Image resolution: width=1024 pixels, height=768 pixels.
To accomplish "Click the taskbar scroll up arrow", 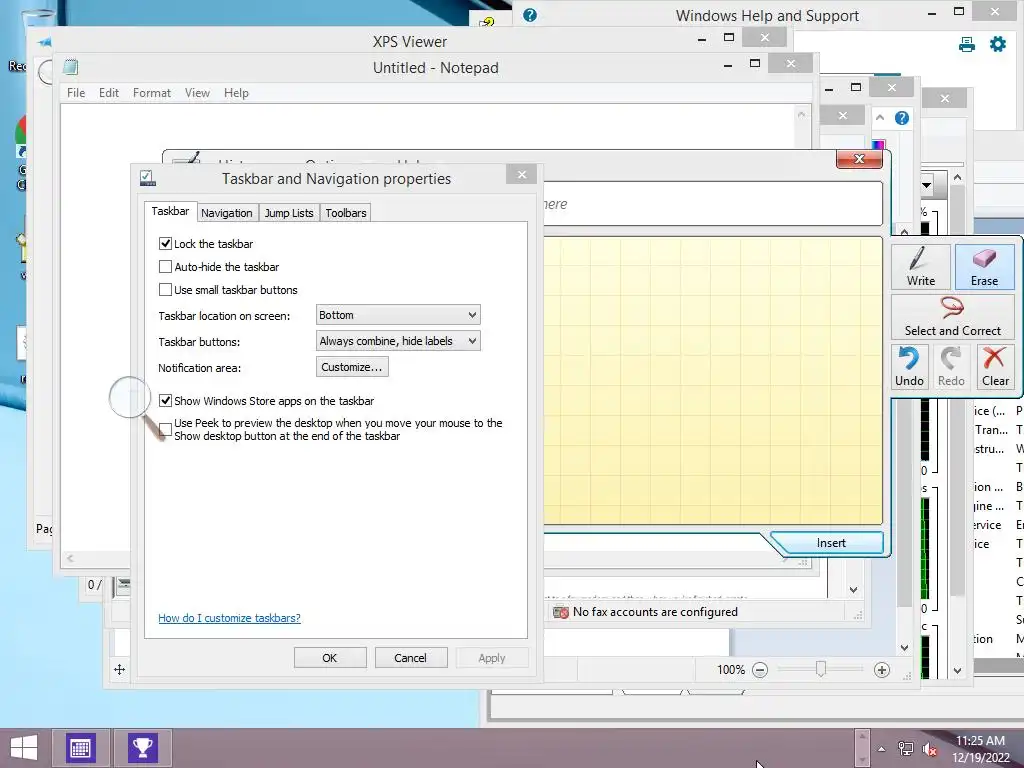I will pyautogui.click(x=862, y=736).
